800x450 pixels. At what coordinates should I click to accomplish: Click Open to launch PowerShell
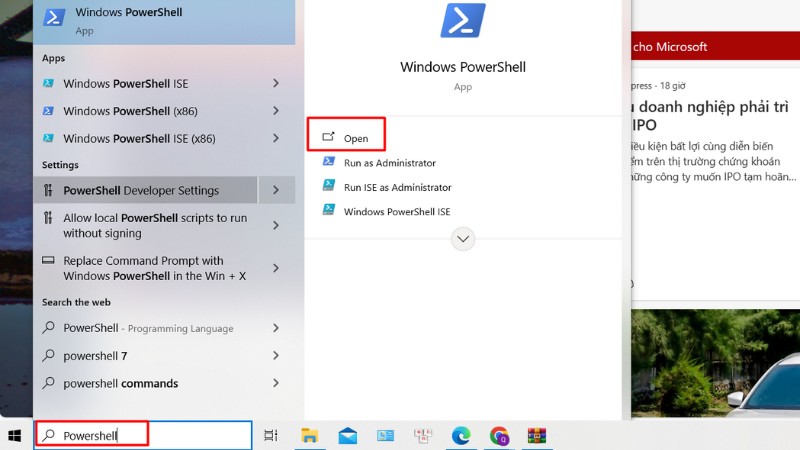coord(346,138)
